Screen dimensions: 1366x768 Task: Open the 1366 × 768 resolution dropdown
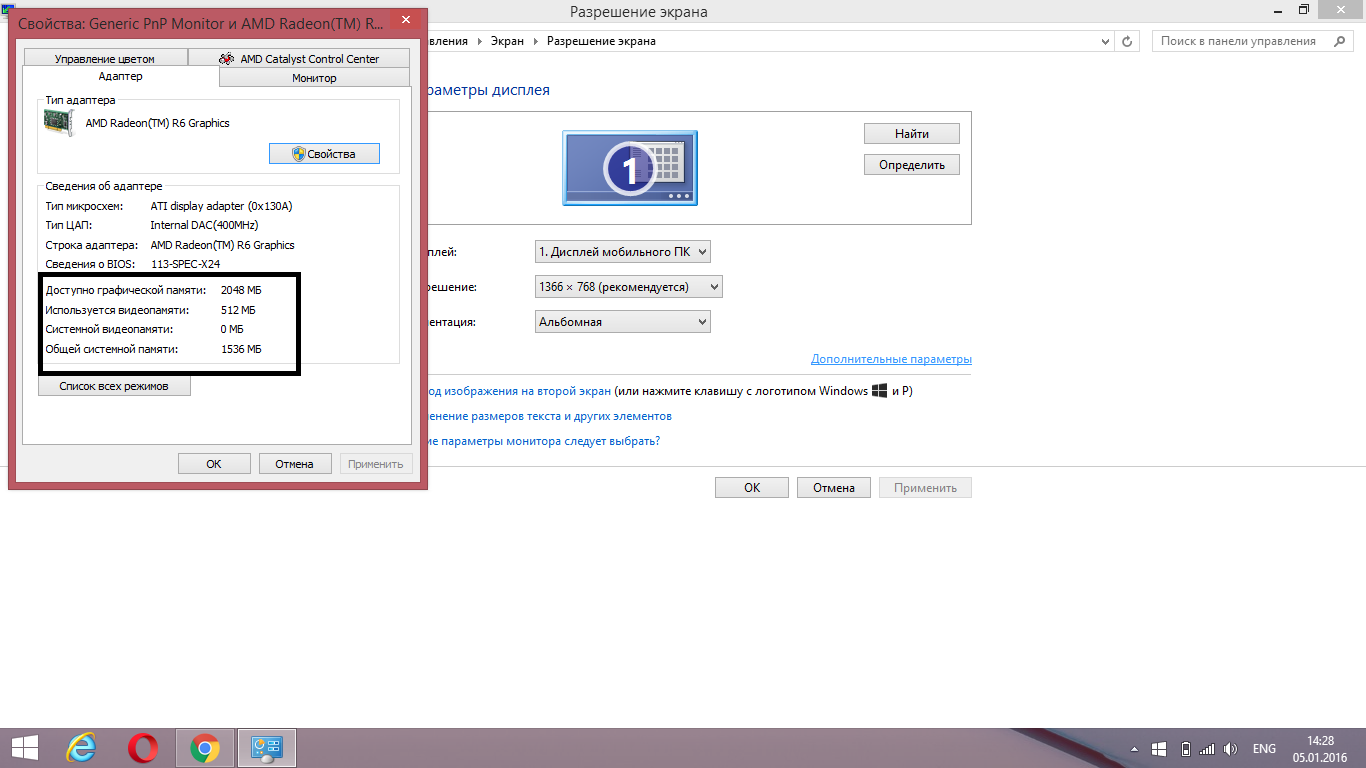click(x=628, y=287)
